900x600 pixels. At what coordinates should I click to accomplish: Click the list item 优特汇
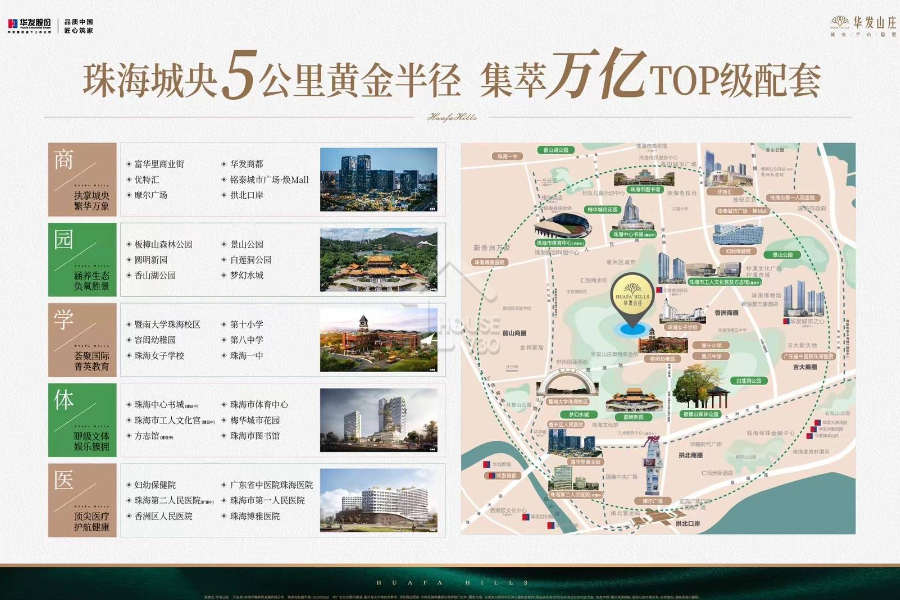[146, 179]
